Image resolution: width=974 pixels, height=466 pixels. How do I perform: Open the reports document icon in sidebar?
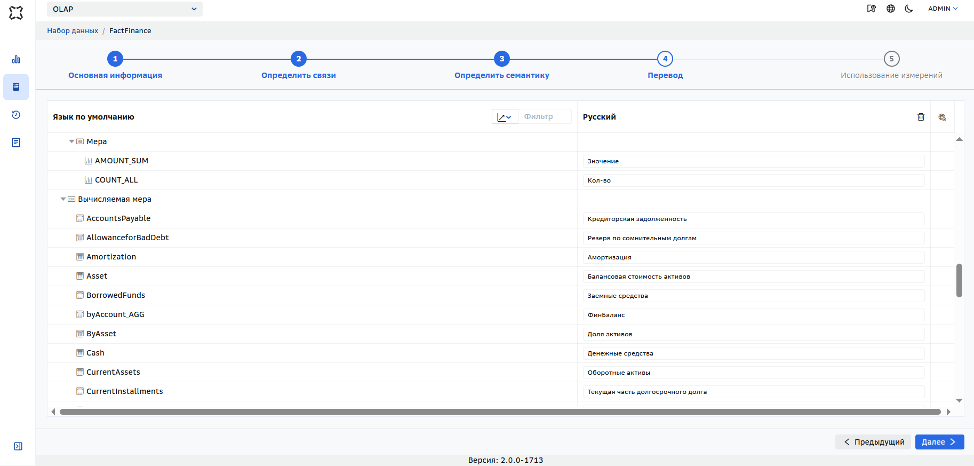16,142
